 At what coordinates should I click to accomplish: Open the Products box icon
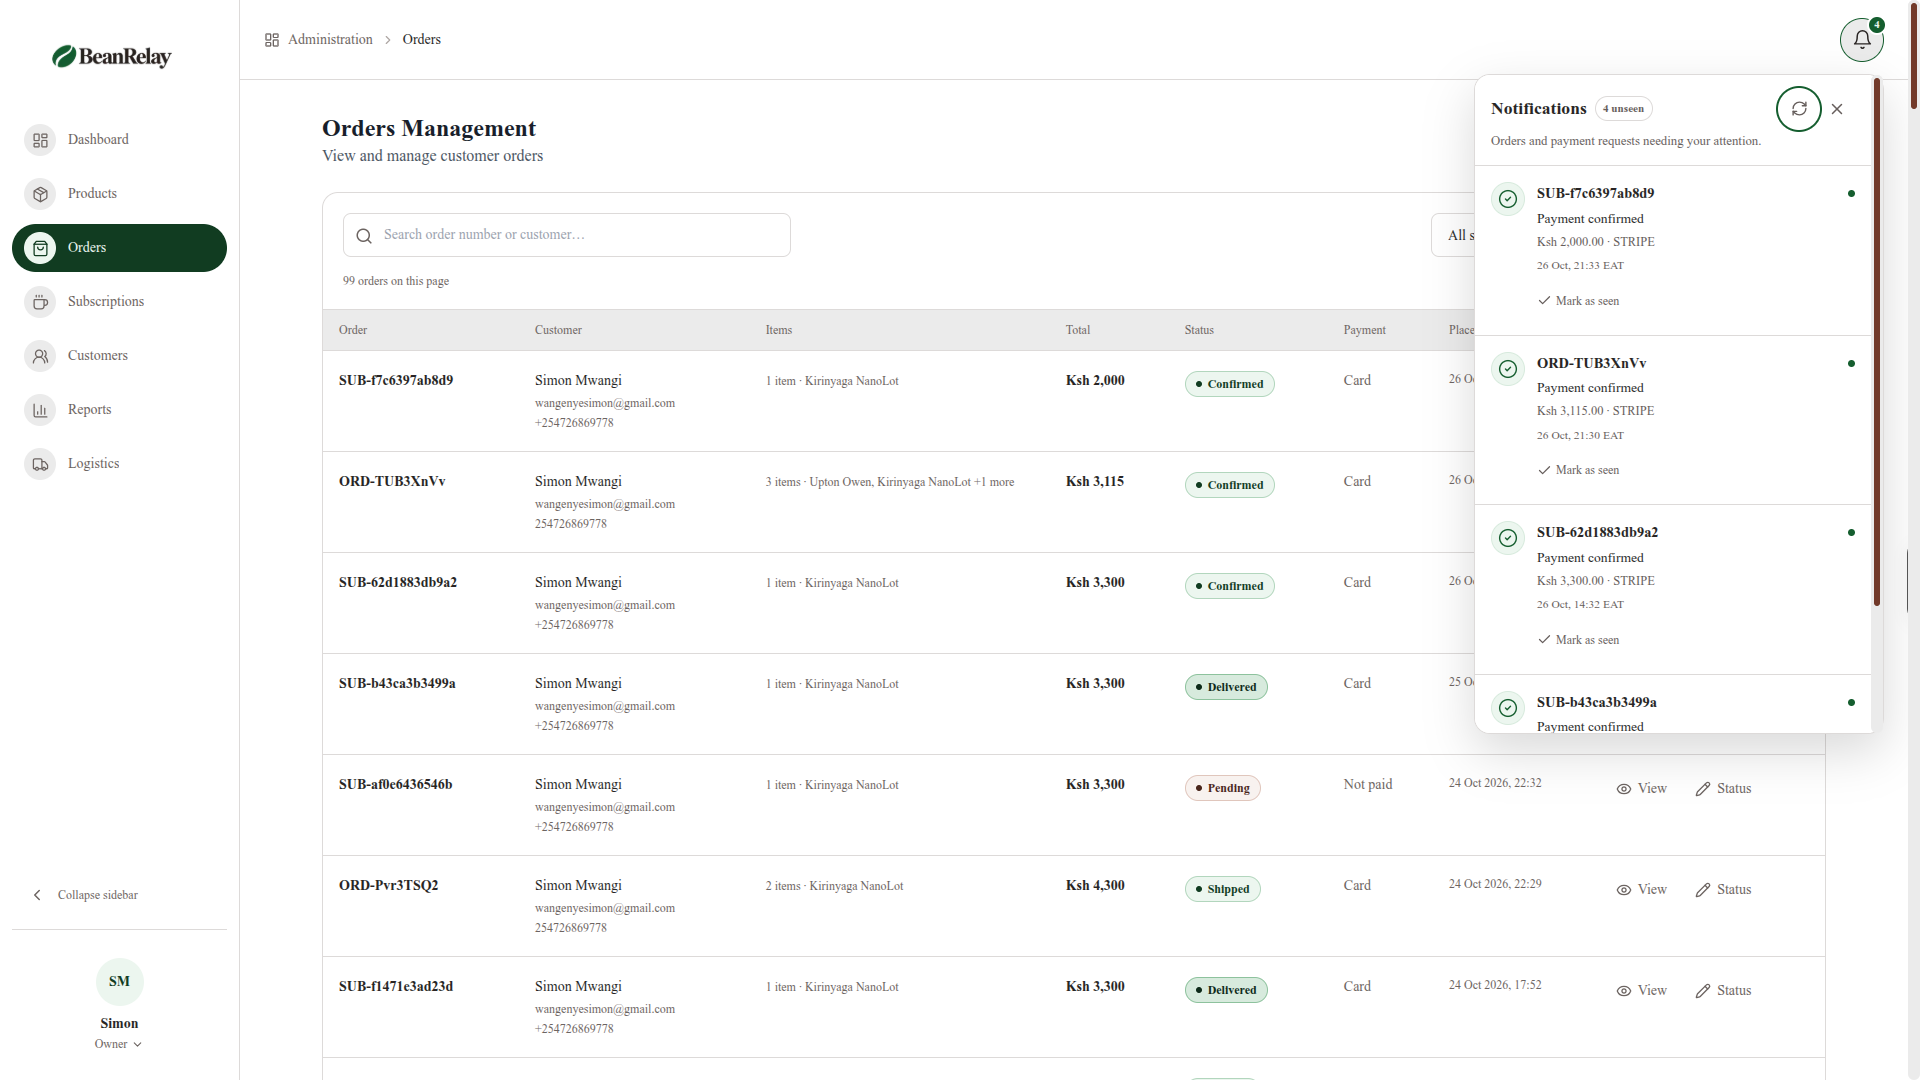tap(40, 194)
